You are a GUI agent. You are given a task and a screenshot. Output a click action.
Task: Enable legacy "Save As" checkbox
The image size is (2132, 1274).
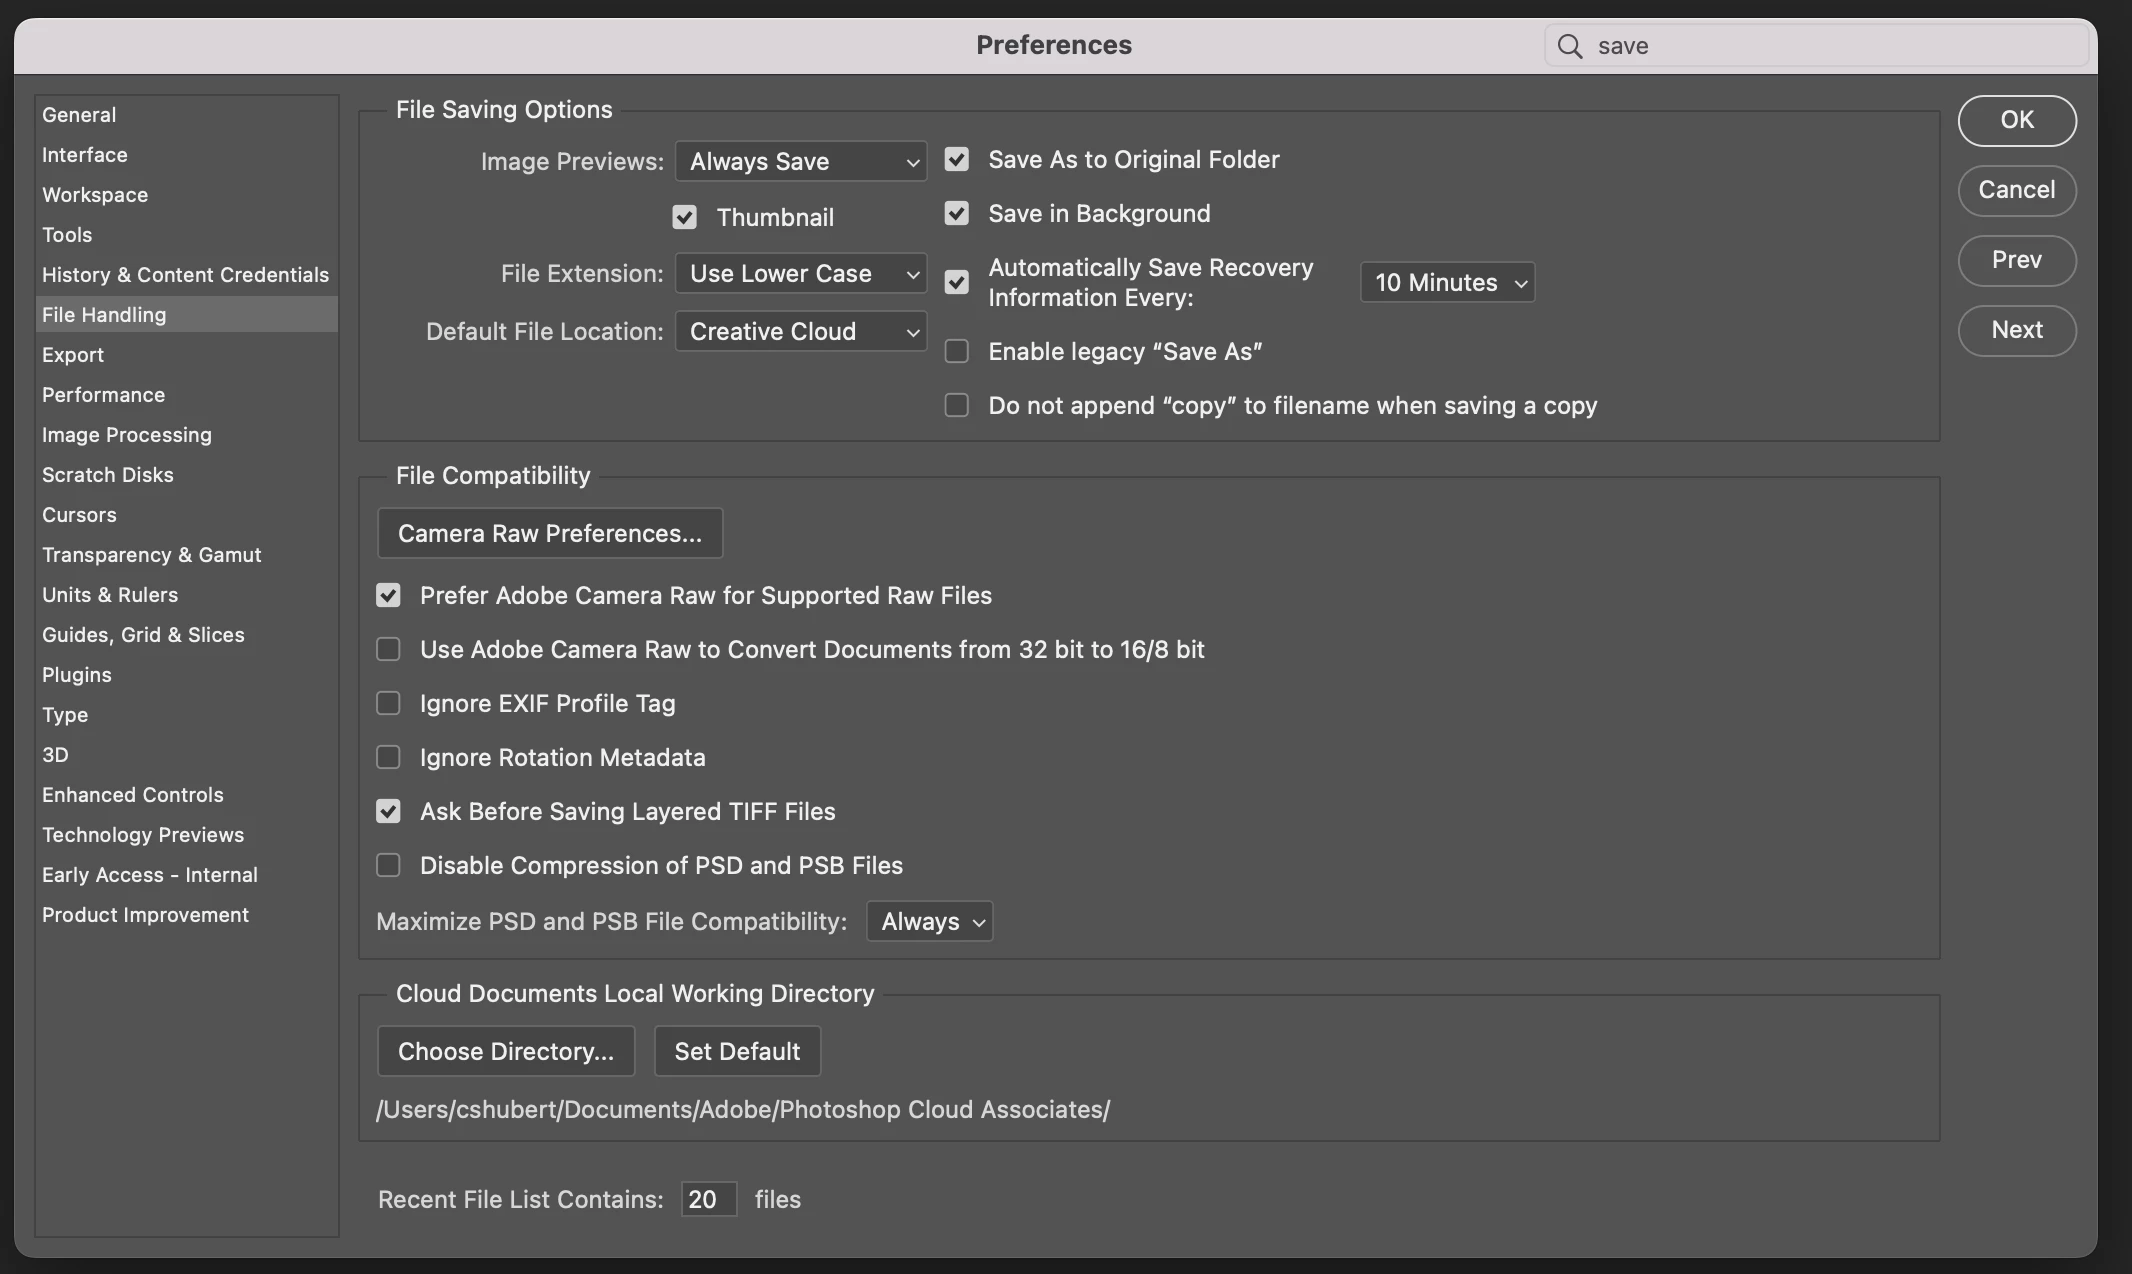point(957,352)
